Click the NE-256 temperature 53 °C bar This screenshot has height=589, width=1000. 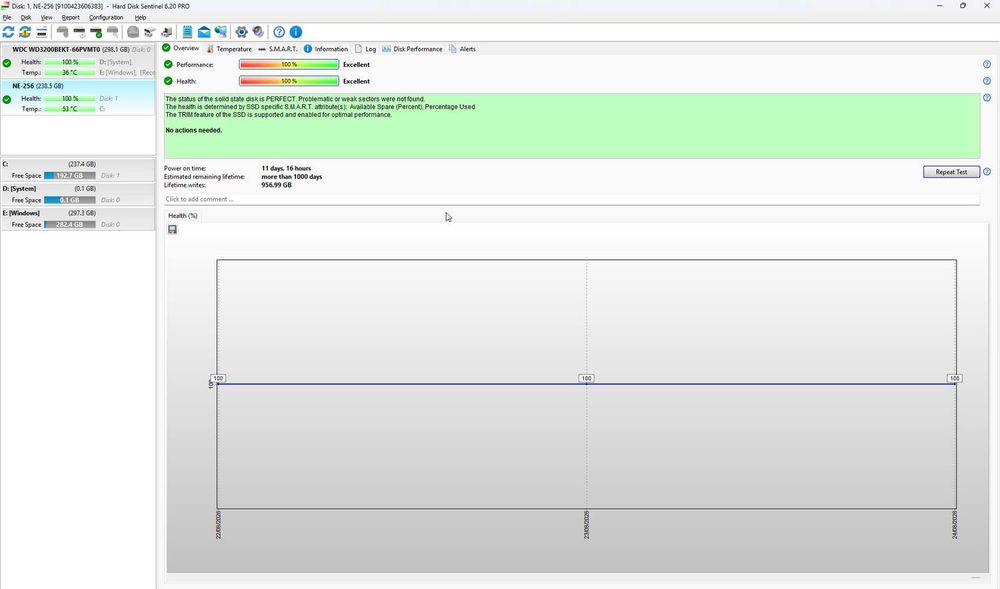coord(70,109)
